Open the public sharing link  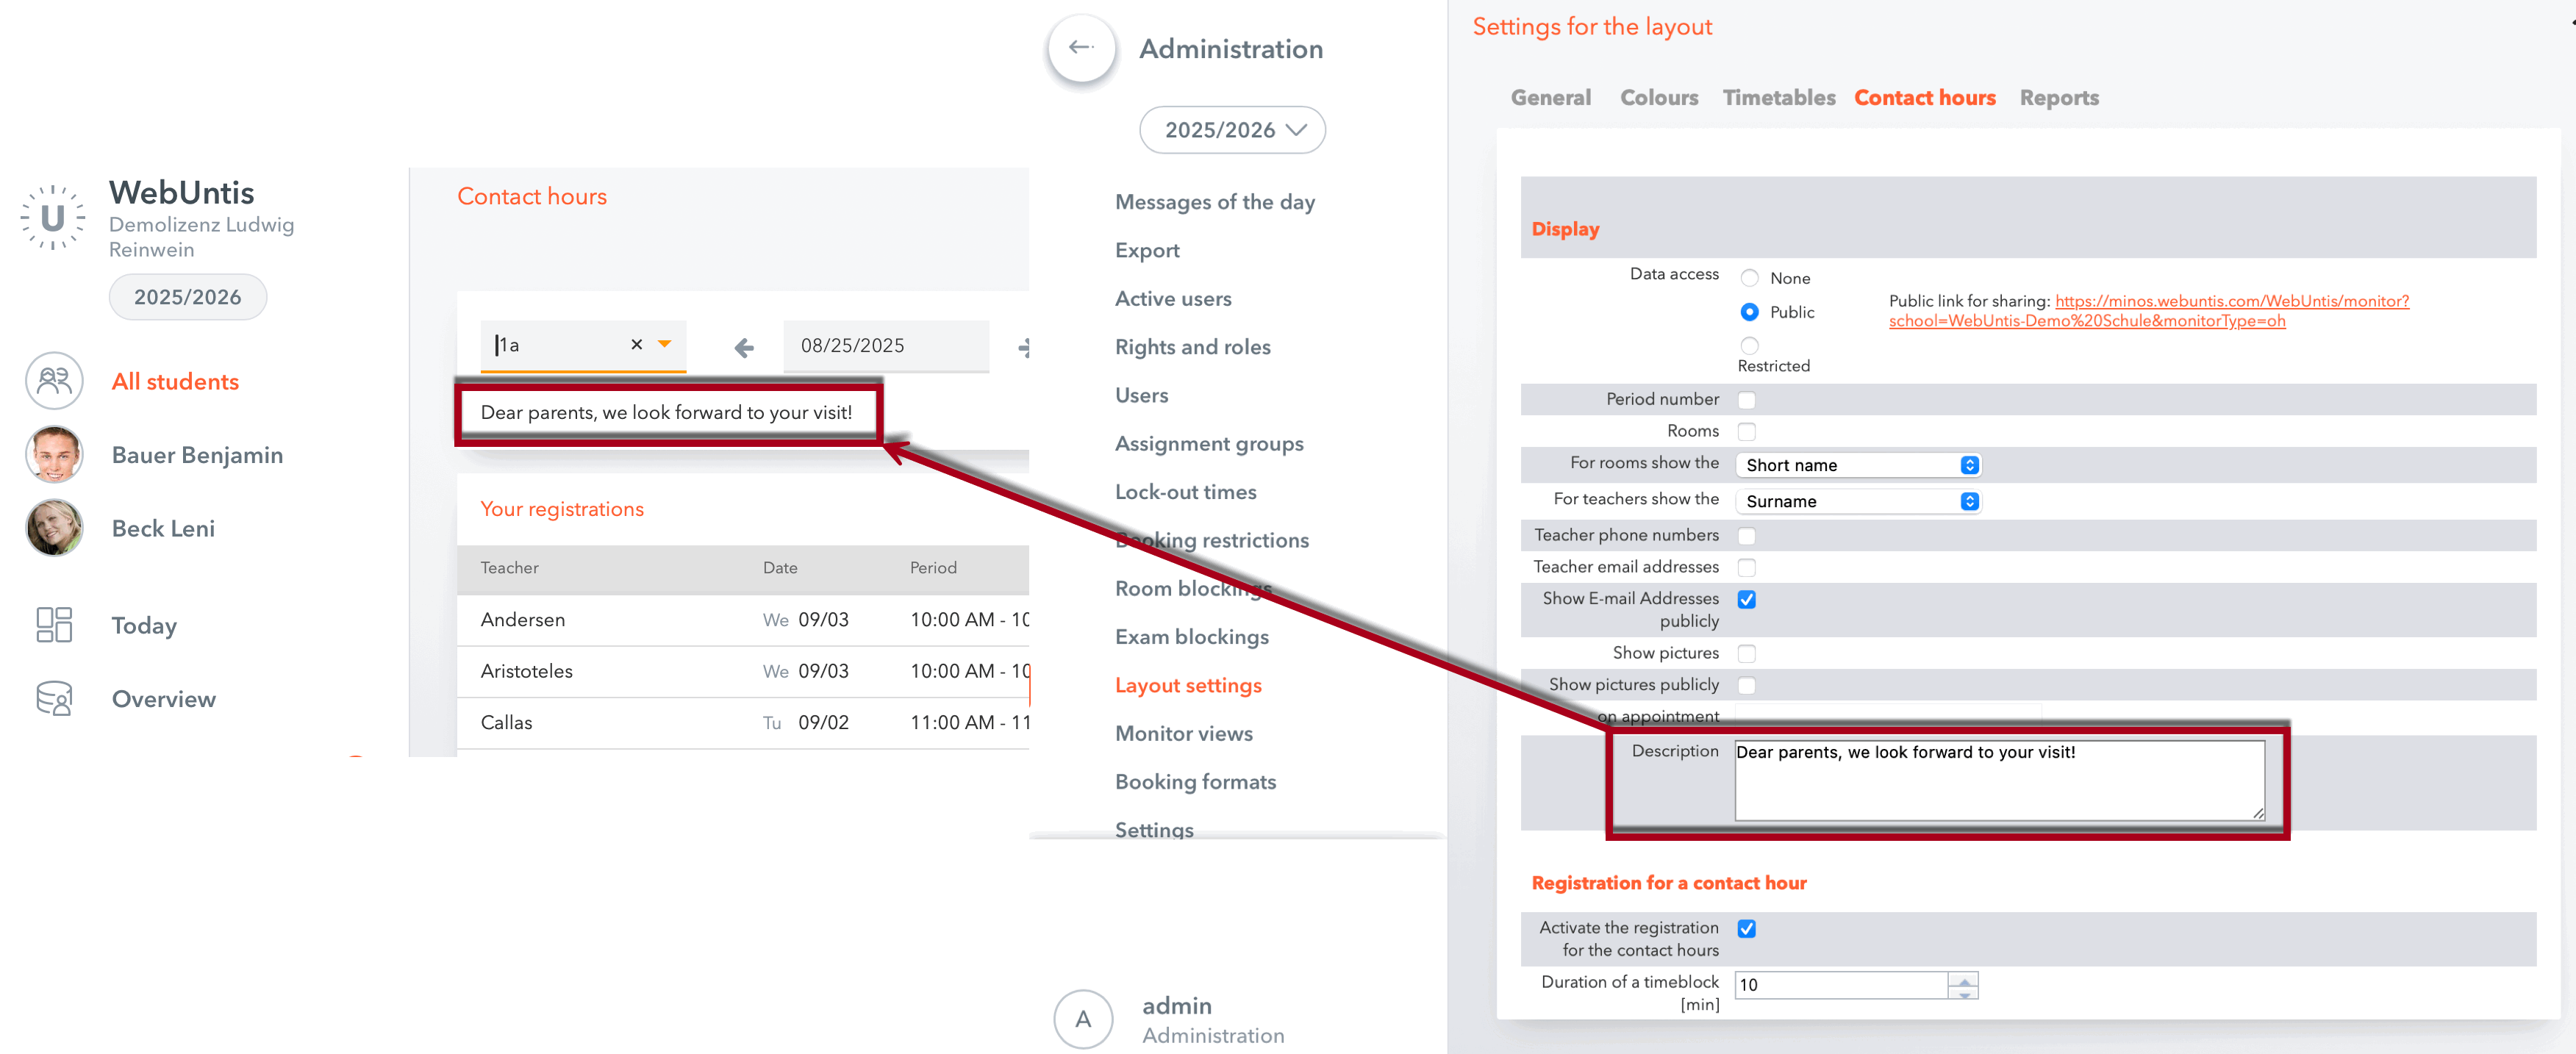2231,301
